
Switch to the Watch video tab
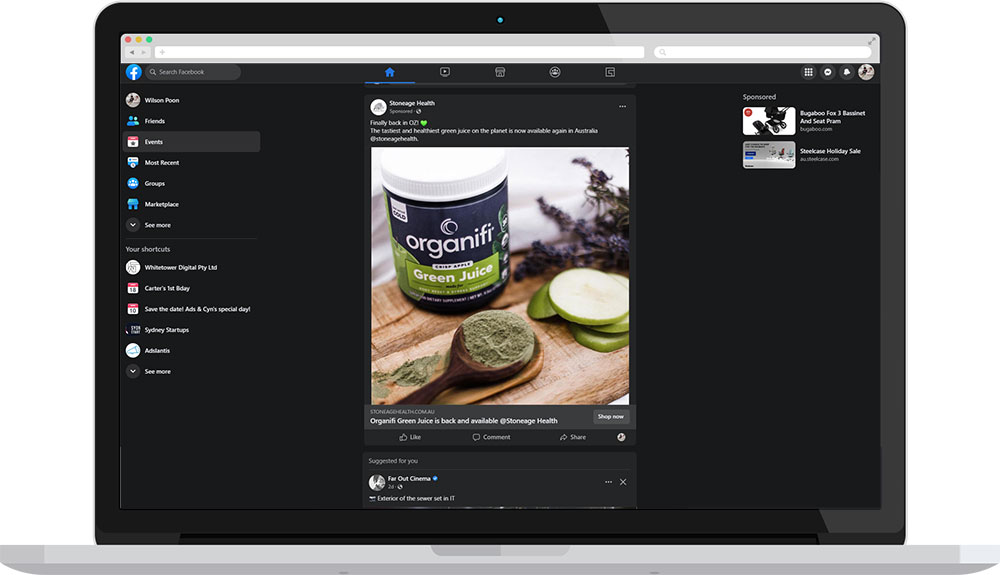445,72
